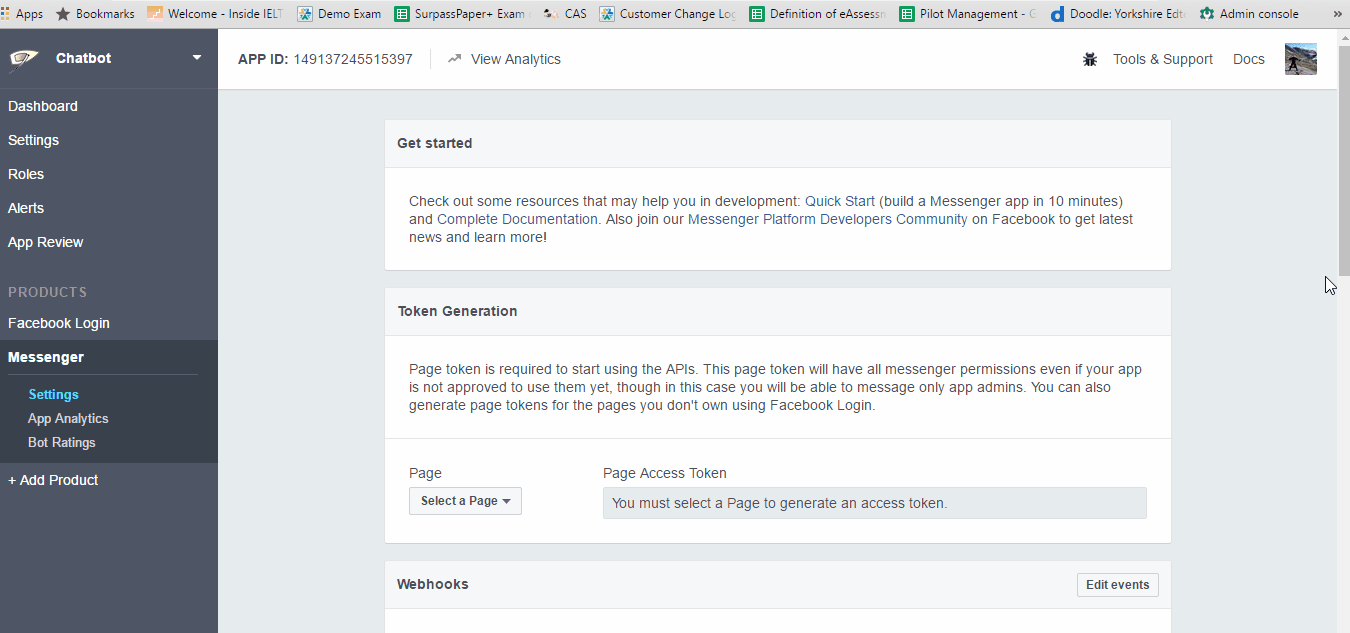Open the Welcome - Inside IELTS bookmark

[x=215, y=14]
